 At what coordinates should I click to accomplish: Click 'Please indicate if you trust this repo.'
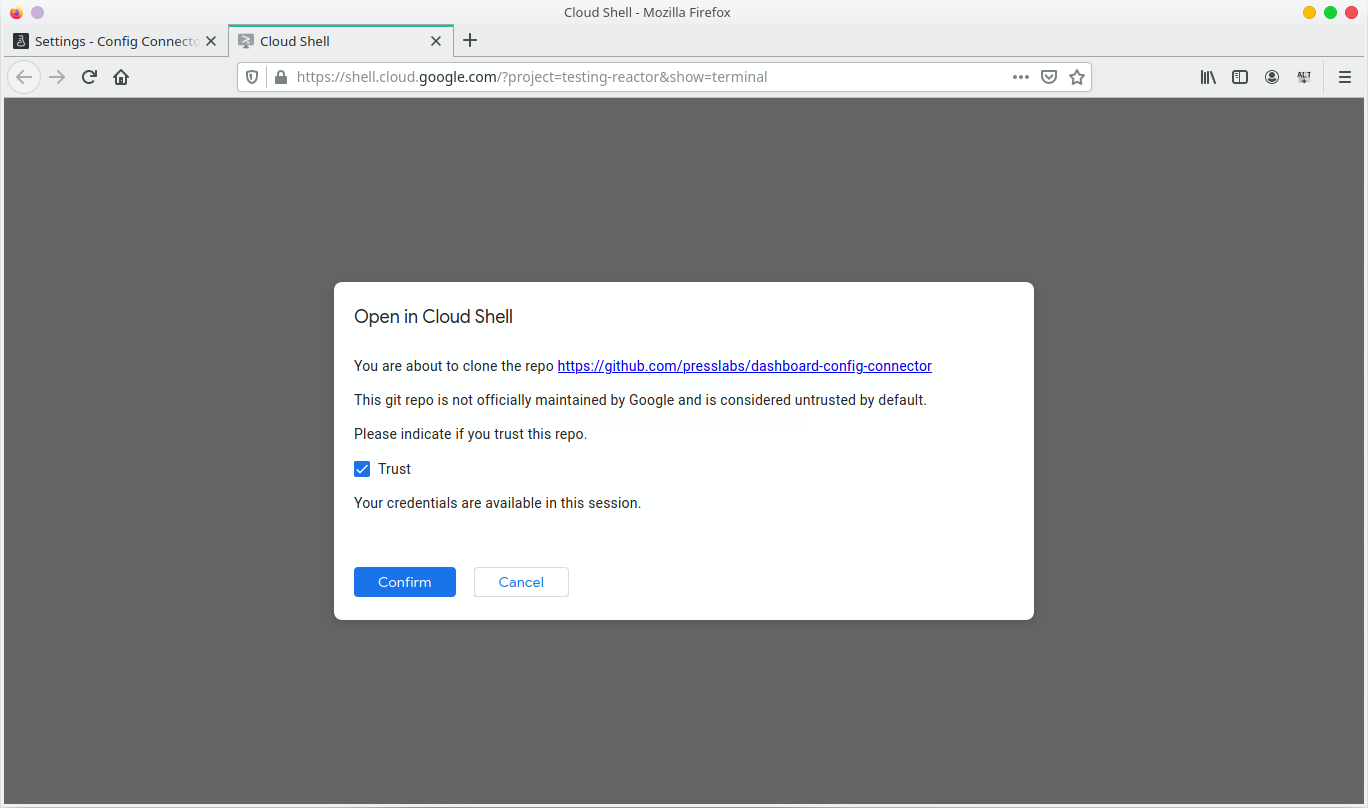pyautogui.click(x=470, y=435)
